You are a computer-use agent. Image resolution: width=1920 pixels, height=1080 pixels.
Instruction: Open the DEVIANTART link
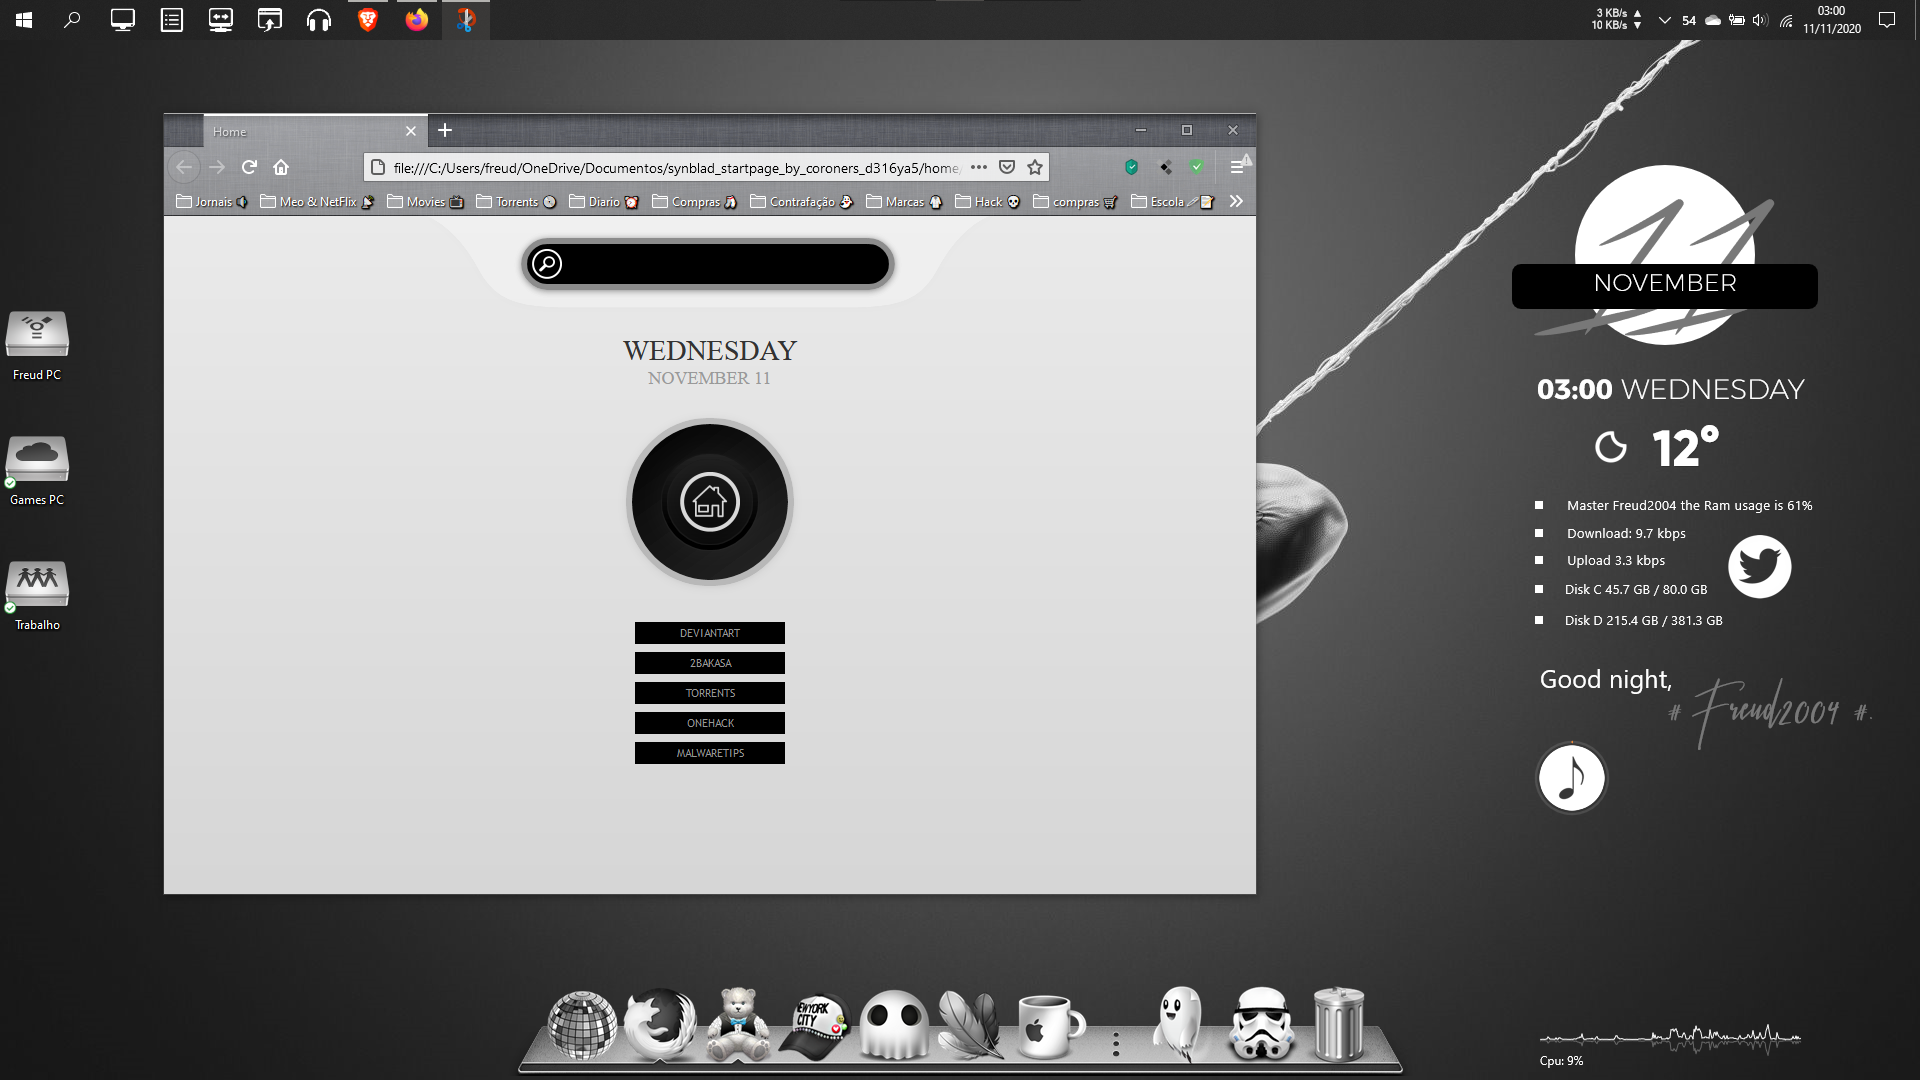tap(710, 633)
